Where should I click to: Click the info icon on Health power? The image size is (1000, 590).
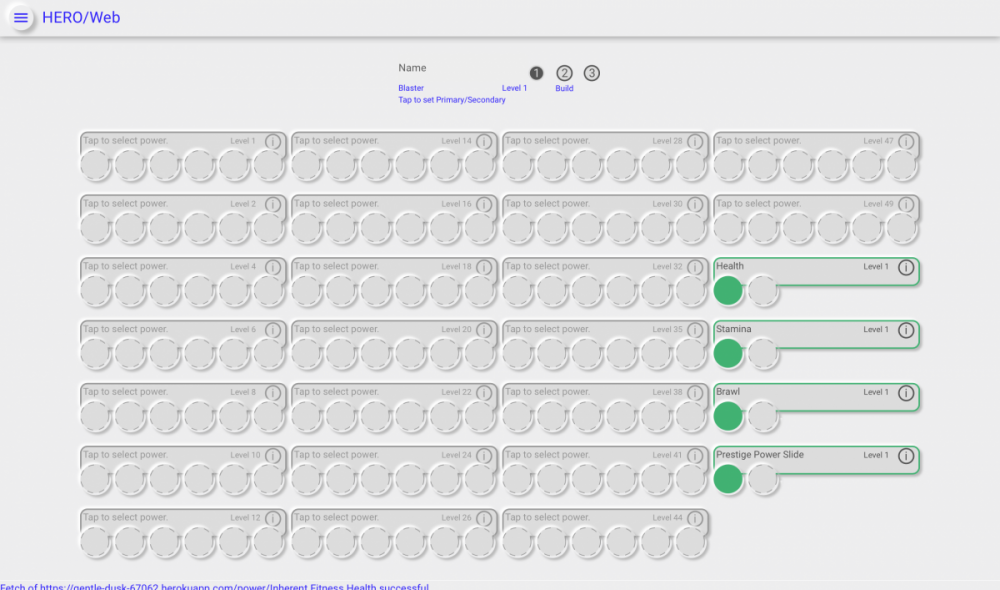tap(906, 268)
